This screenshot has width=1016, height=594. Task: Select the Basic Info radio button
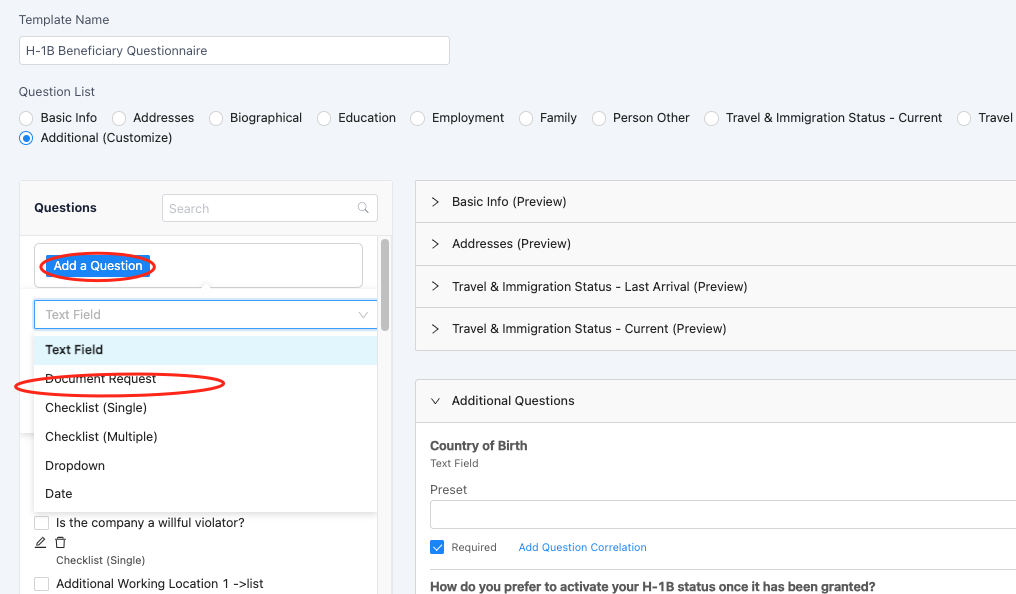[26, 118]
